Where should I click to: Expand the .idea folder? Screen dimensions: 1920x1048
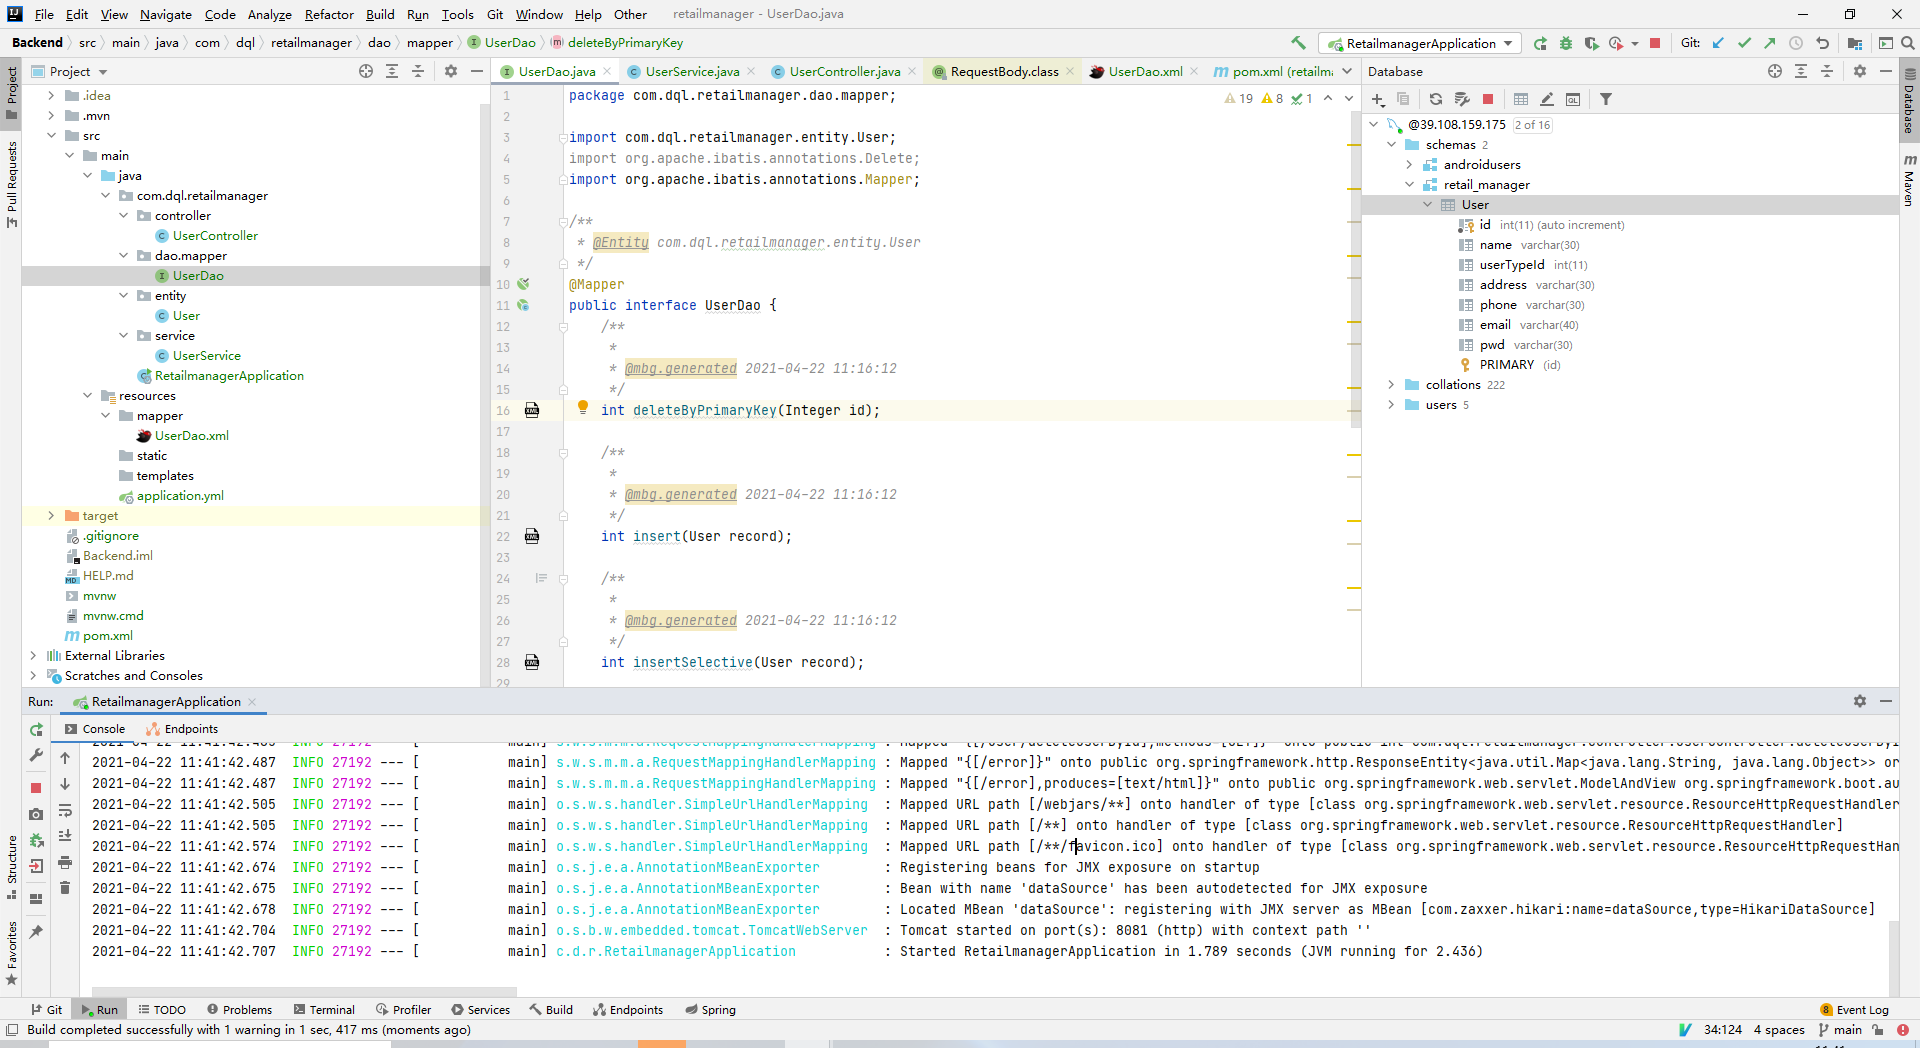(51, 95)
